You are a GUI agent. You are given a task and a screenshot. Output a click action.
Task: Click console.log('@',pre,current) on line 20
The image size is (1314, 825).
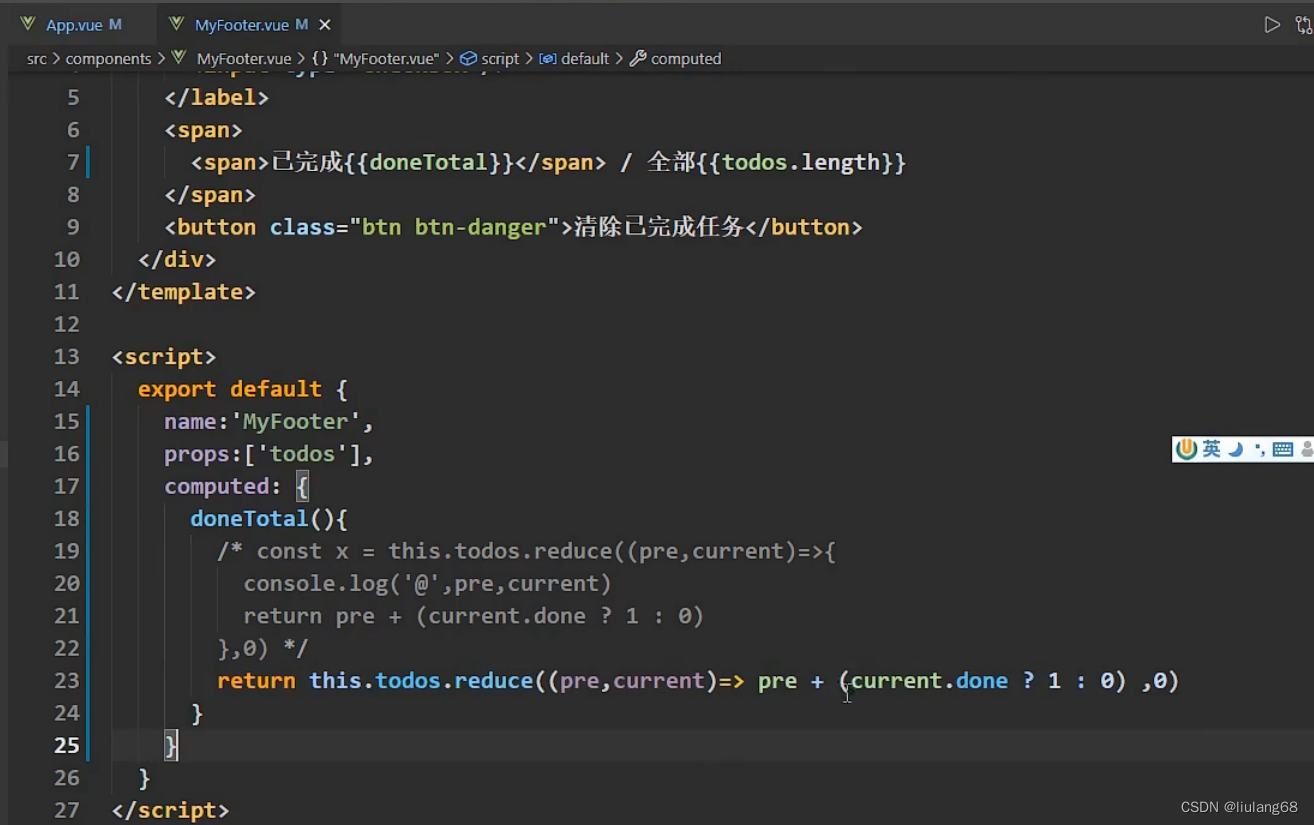pos(427,583)
